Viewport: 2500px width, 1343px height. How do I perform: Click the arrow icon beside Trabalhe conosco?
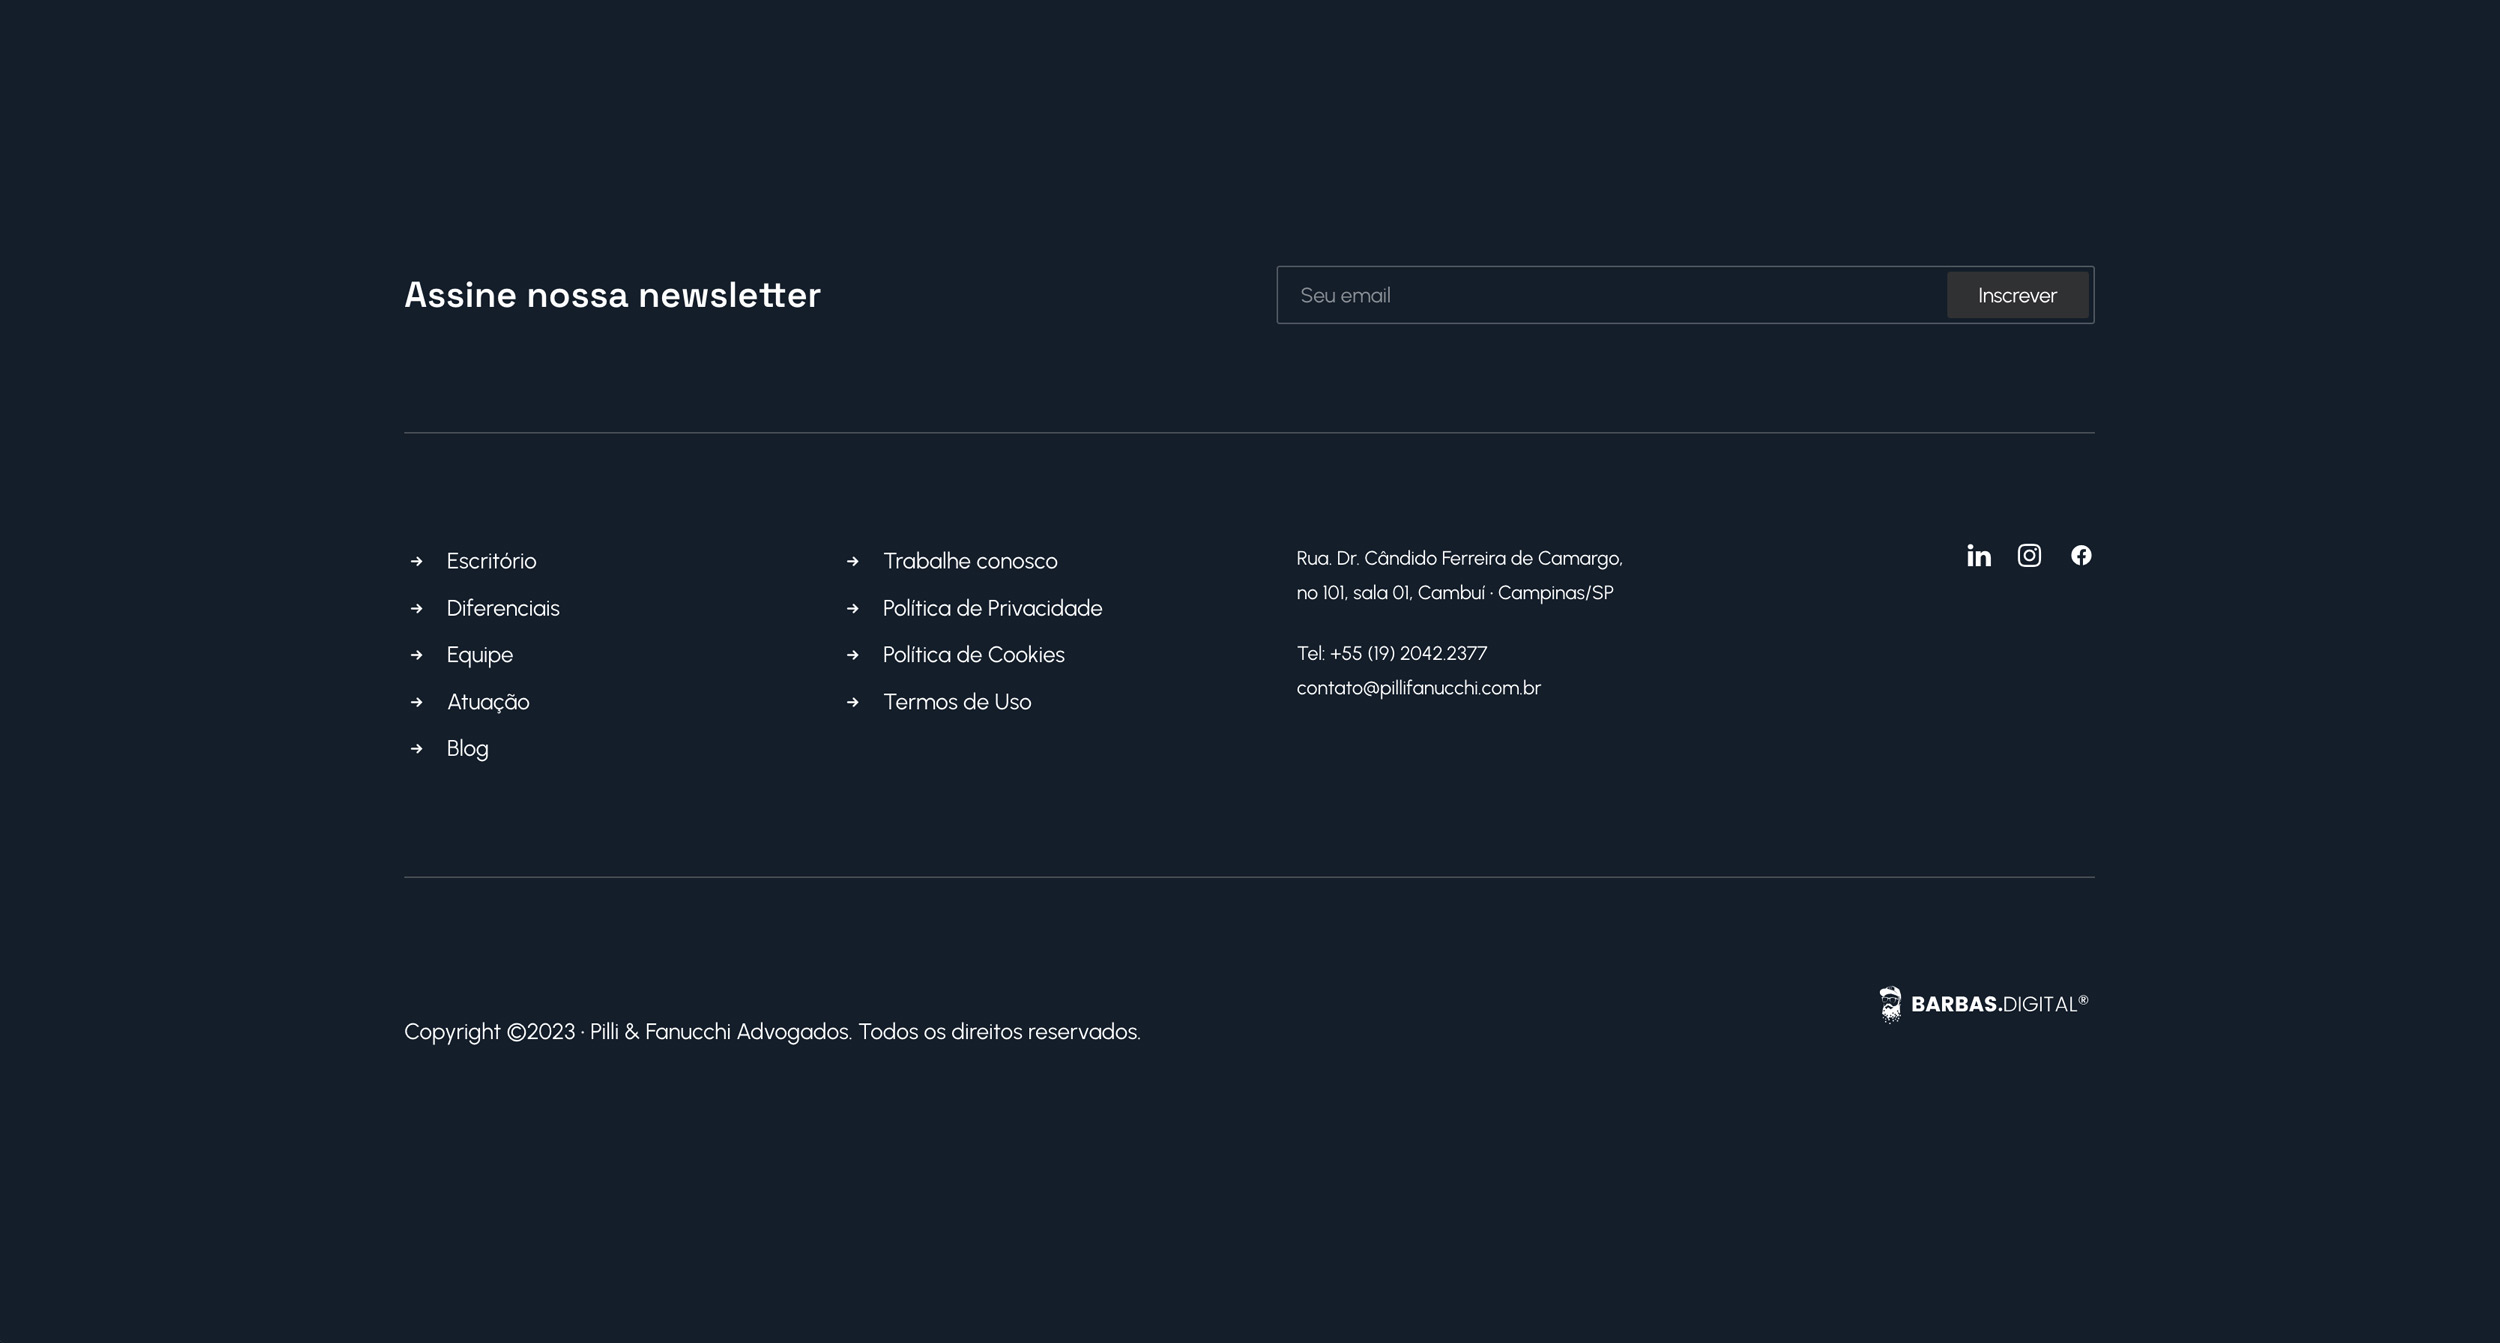coord(853,562)
